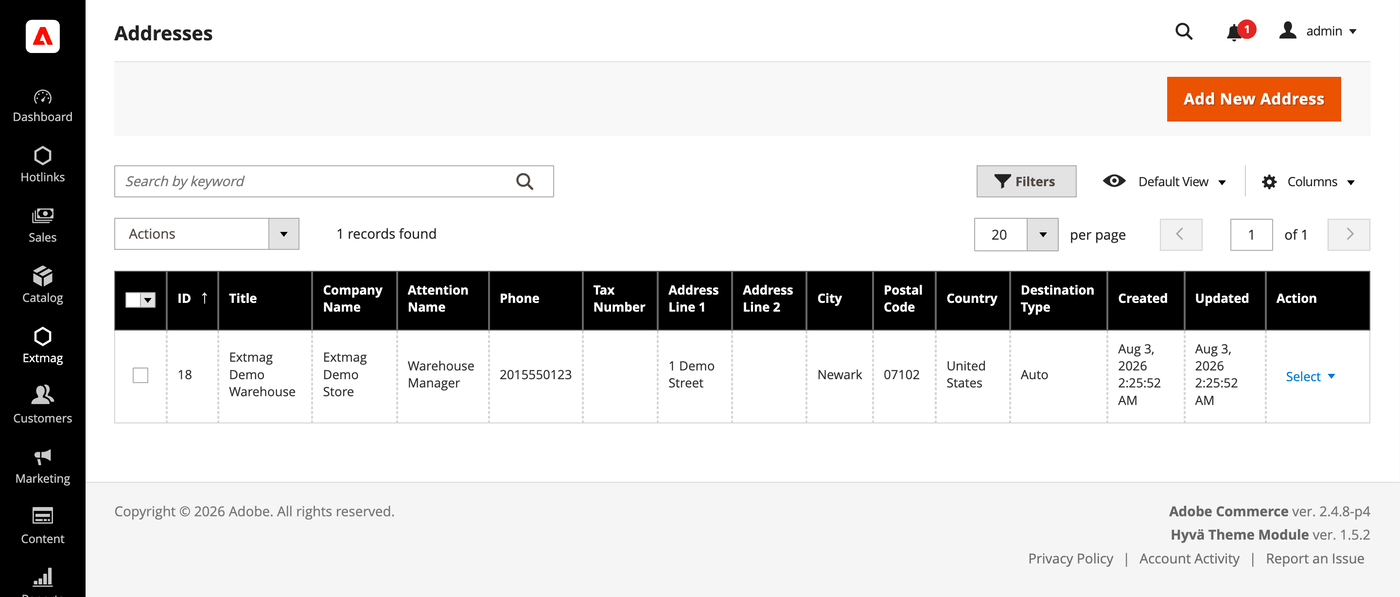Open the Privacy Policy link
1400x597 pixels.
[x=1071, y=559]
